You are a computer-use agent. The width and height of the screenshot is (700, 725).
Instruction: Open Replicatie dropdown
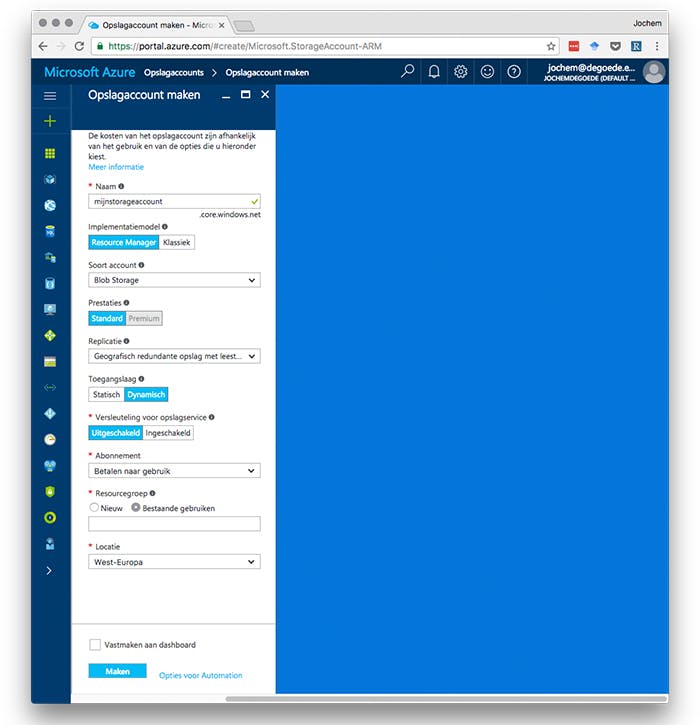coord(174,356)
